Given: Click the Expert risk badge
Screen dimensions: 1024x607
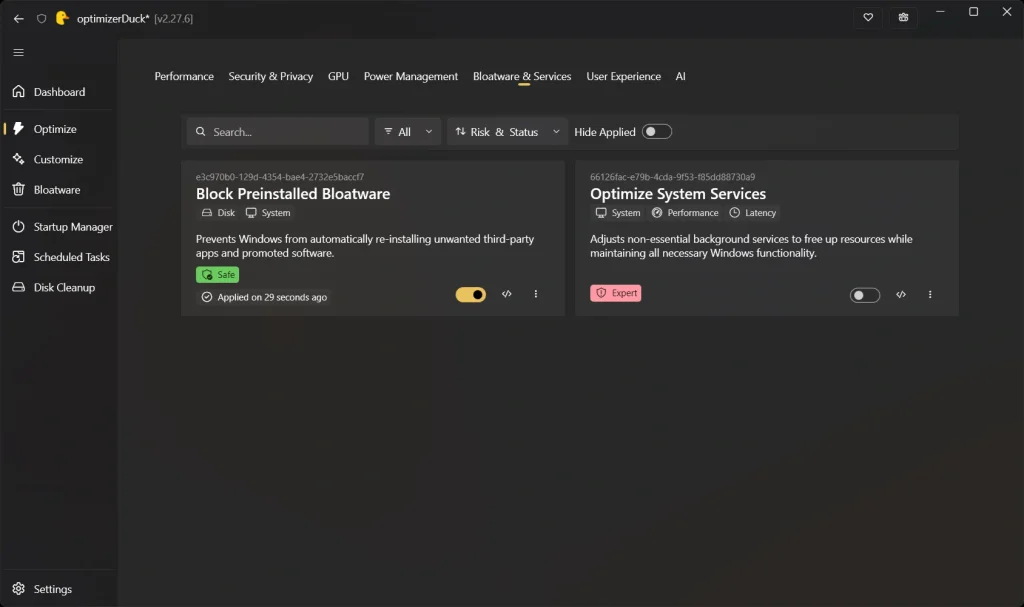Looking at the screenshot, I should 616,293.
